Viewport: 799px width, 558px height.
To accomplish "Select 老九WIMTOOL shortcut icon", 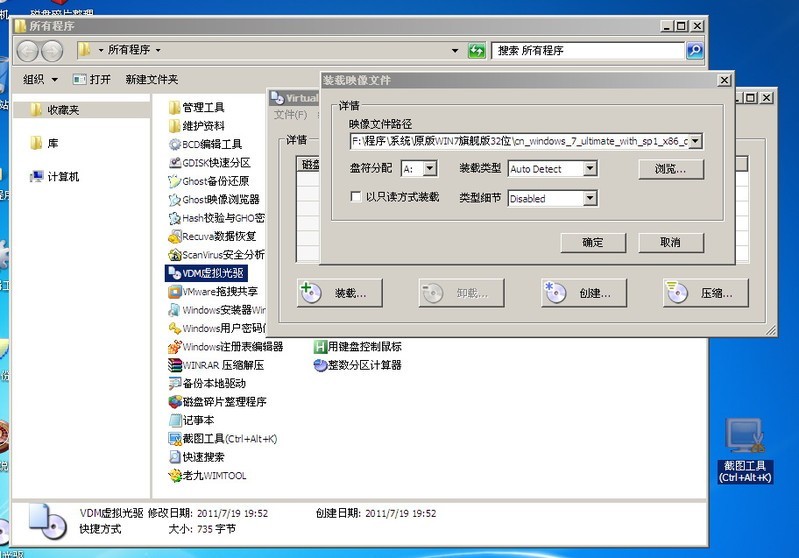I will pyautogui.click(x=175, y=475).
